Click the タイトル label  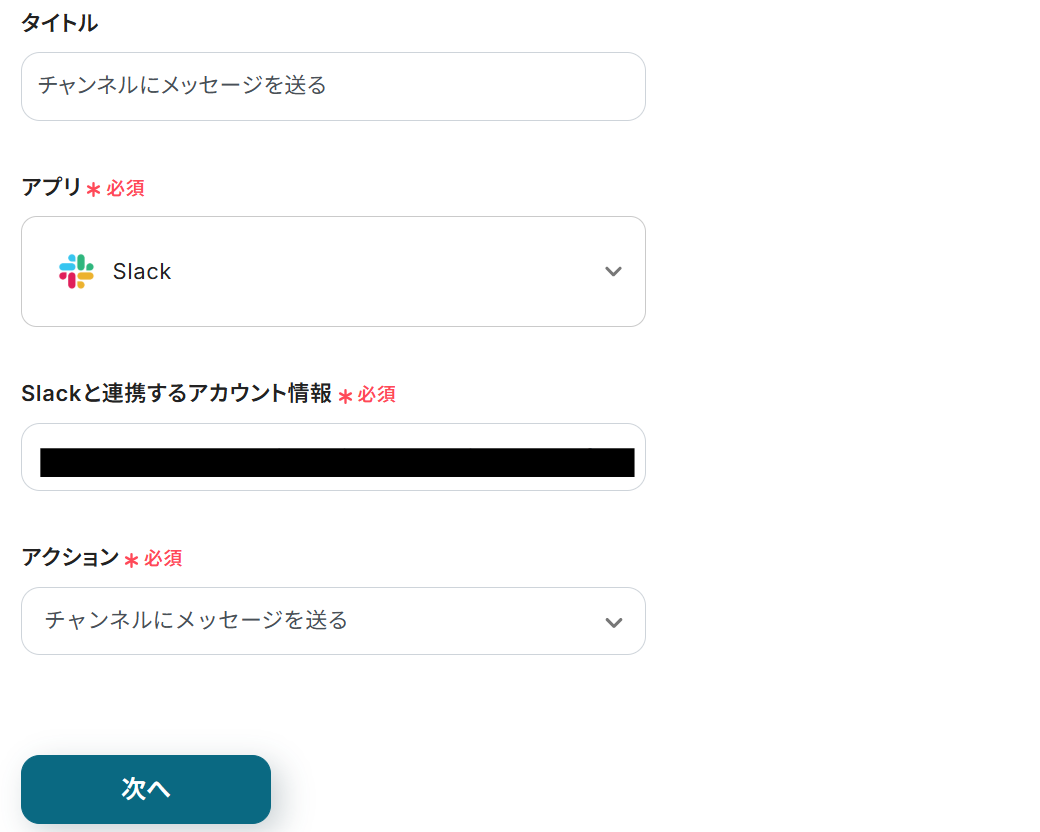point(59,24)
